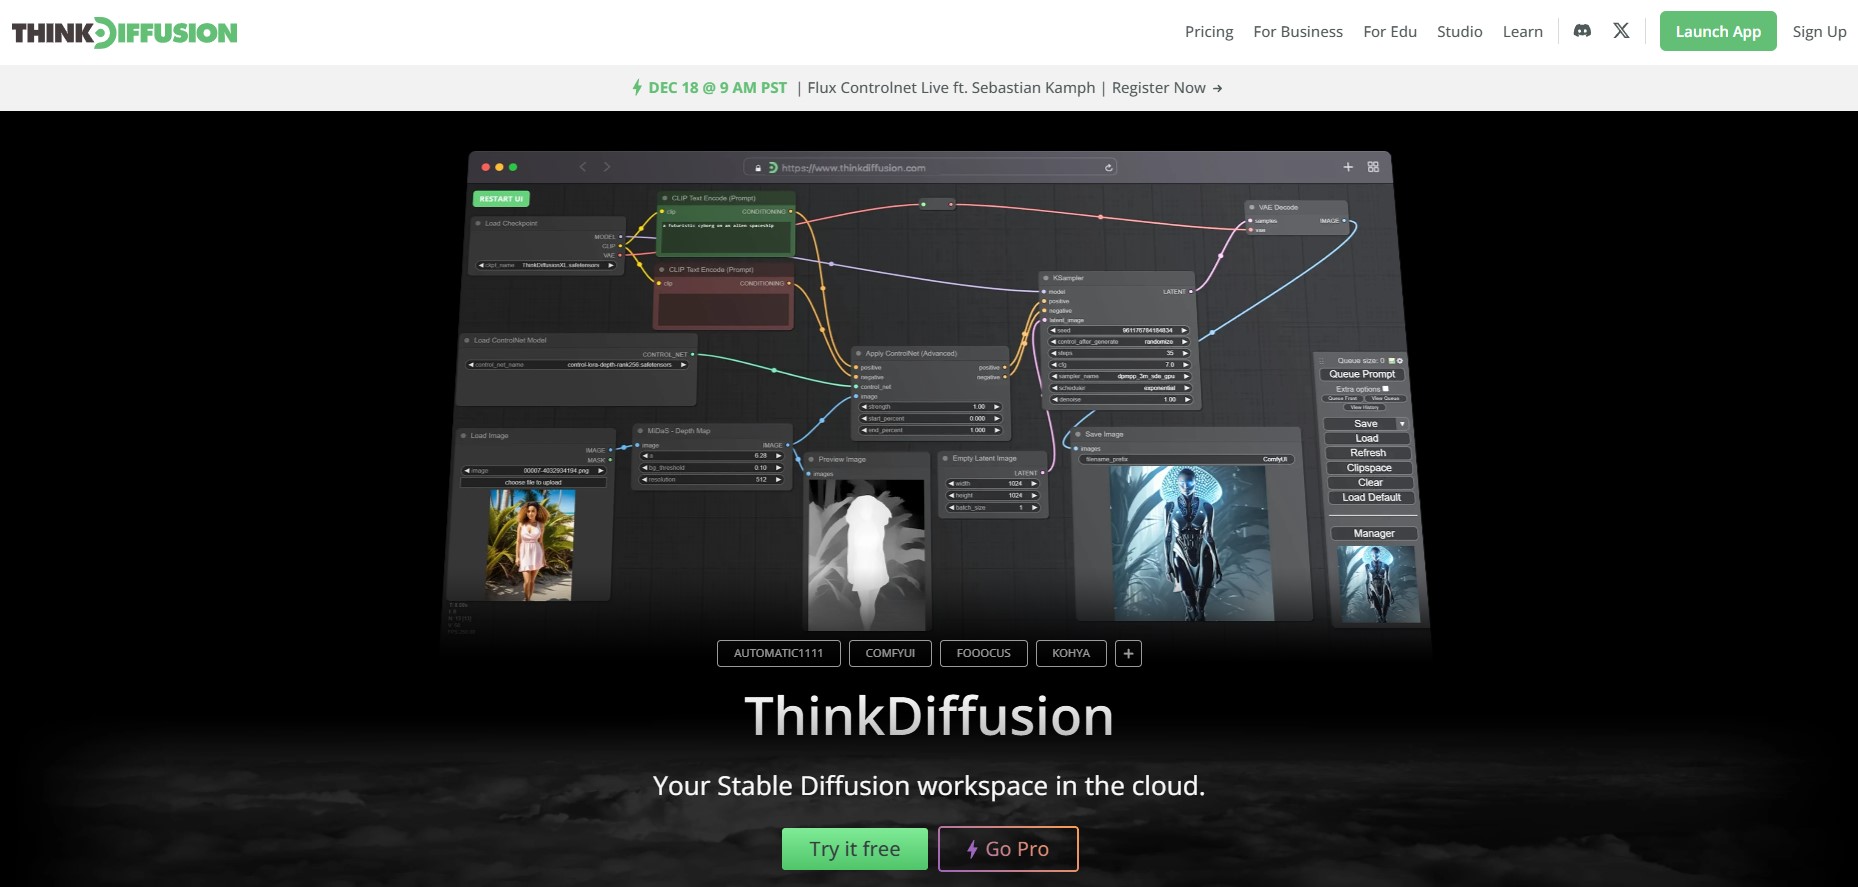
Task: Open the Save dropdown arrow in the preview
Action: 1402,424
